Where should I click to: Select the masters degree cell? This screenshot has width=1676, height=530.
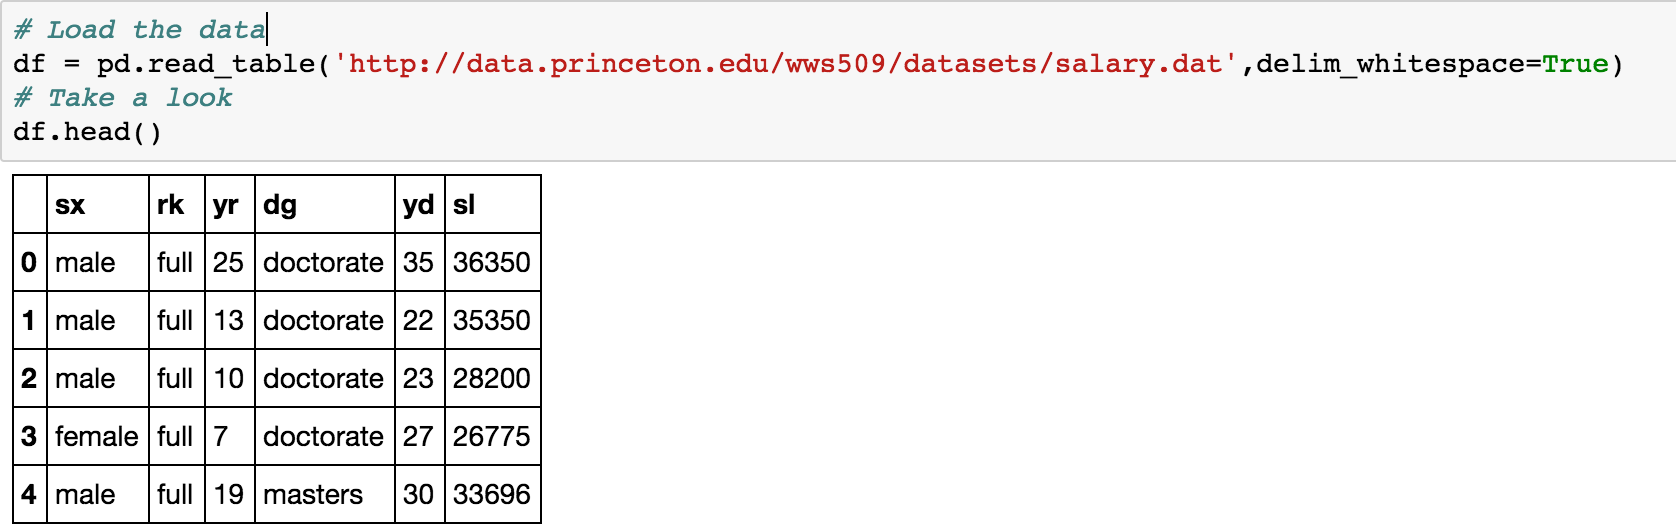click(313, 495)
